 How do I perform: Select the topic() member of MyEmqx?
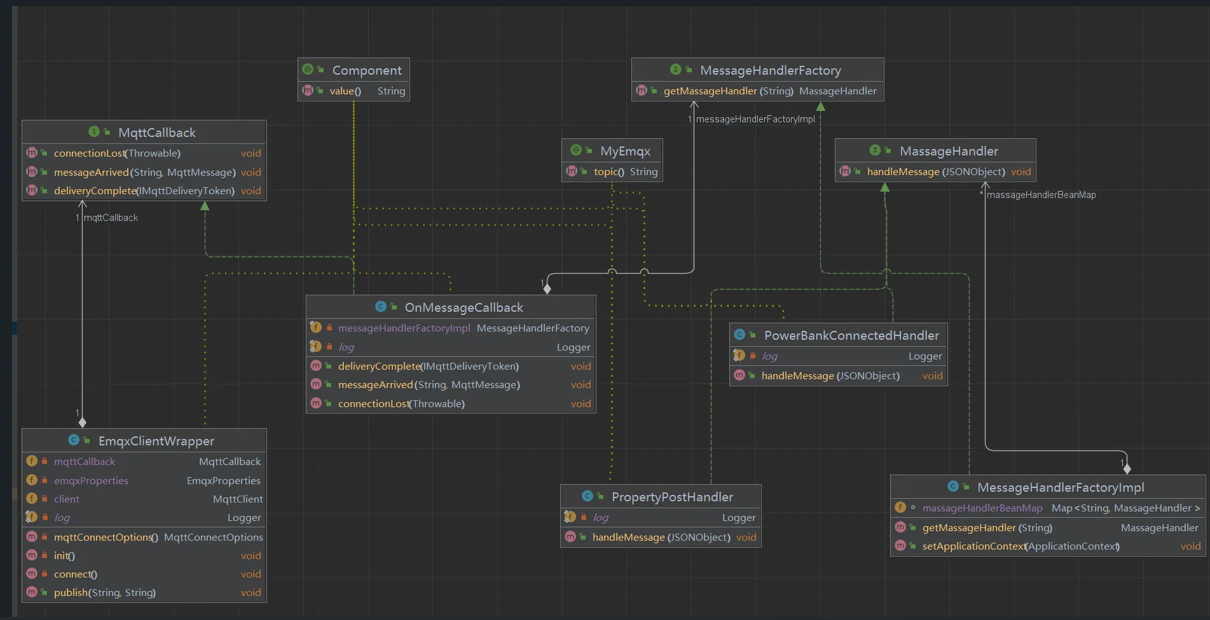click(x=609, y=172)
